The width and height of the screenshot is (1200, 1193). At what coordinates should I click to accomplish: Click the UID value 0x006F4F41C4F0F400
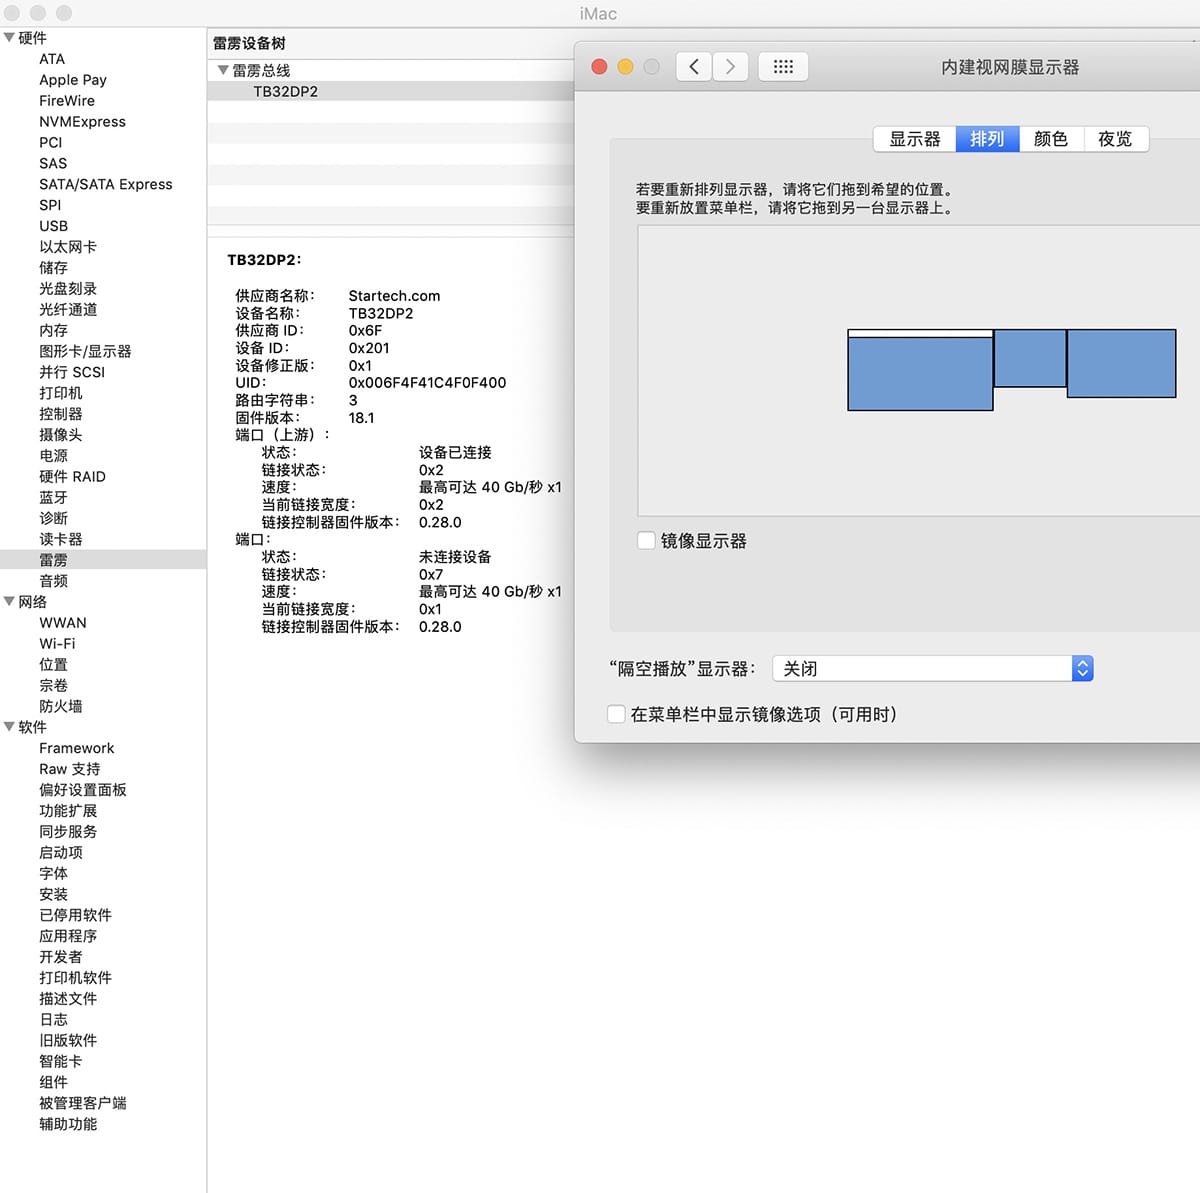(x=427, y=383)
